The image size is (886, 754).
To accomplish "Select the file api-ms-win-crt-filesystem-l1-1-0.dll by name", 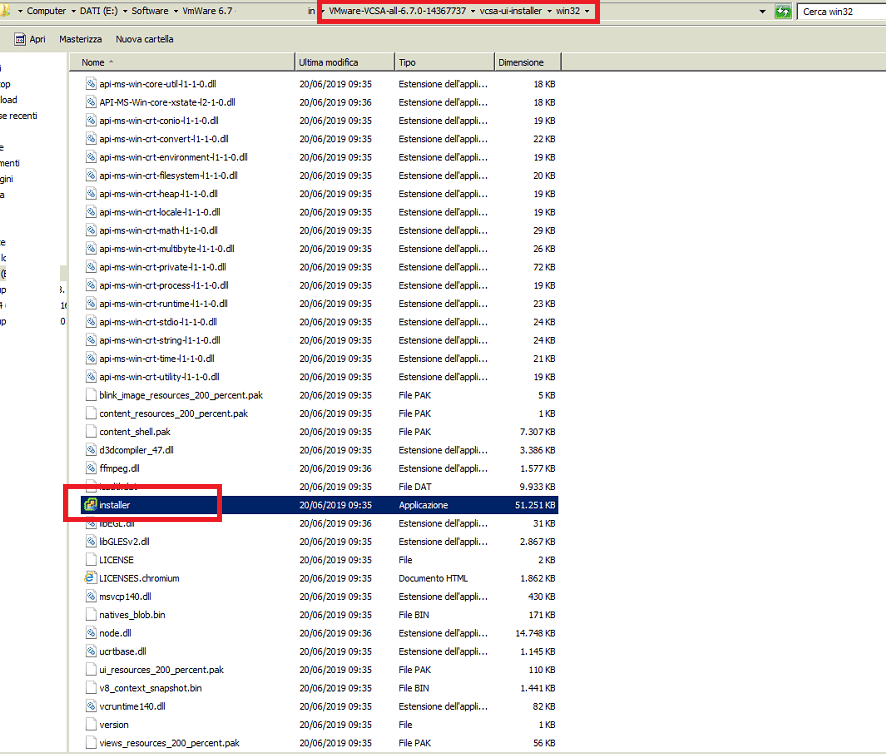I will pos(168,175).
